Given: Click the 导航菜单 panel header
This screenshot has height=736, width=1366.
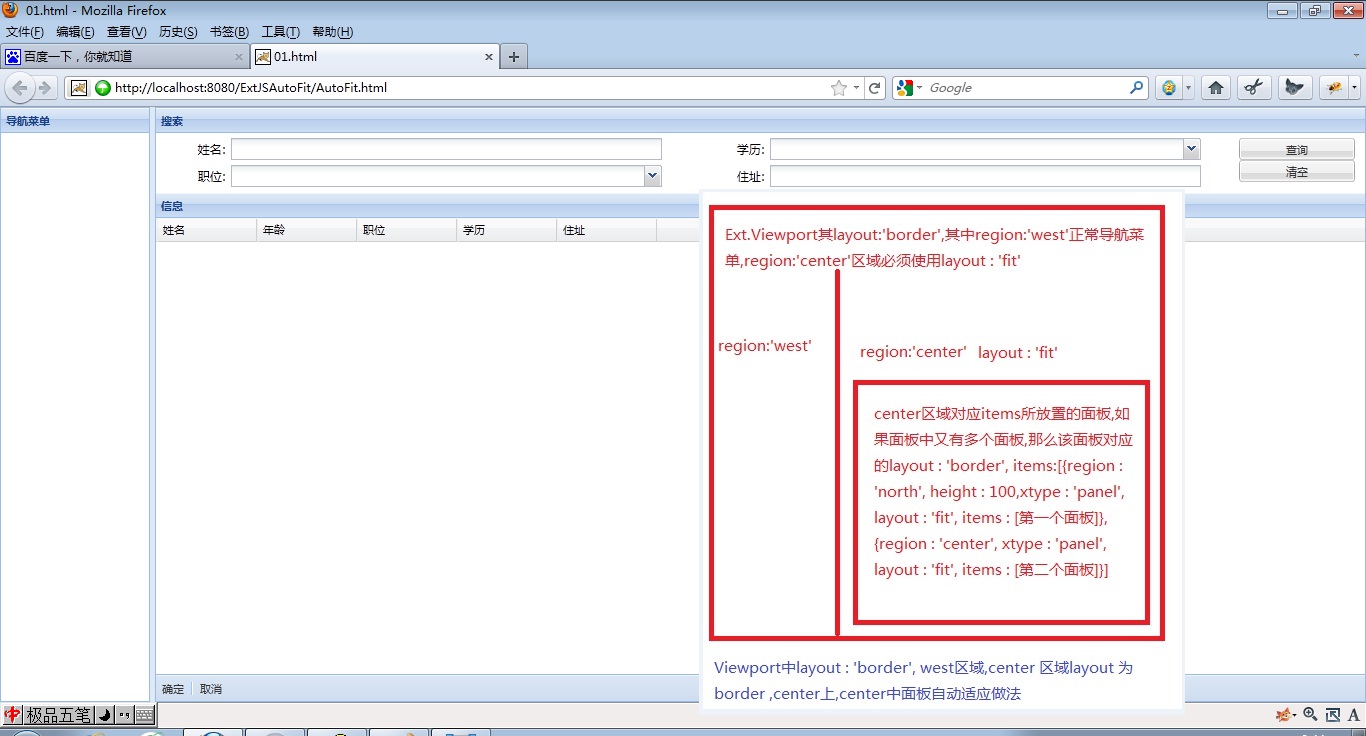Looking at the screenshot, I should click(x=75, y=122).
